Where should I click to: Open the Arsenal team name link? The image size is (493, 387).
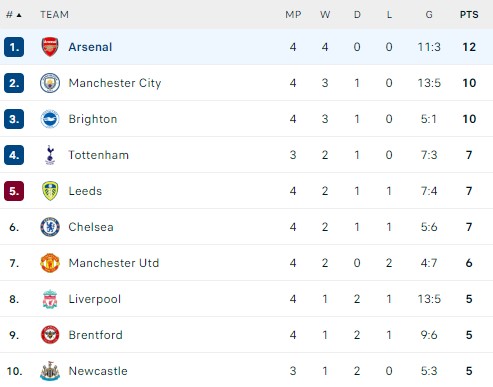point(90,47)
